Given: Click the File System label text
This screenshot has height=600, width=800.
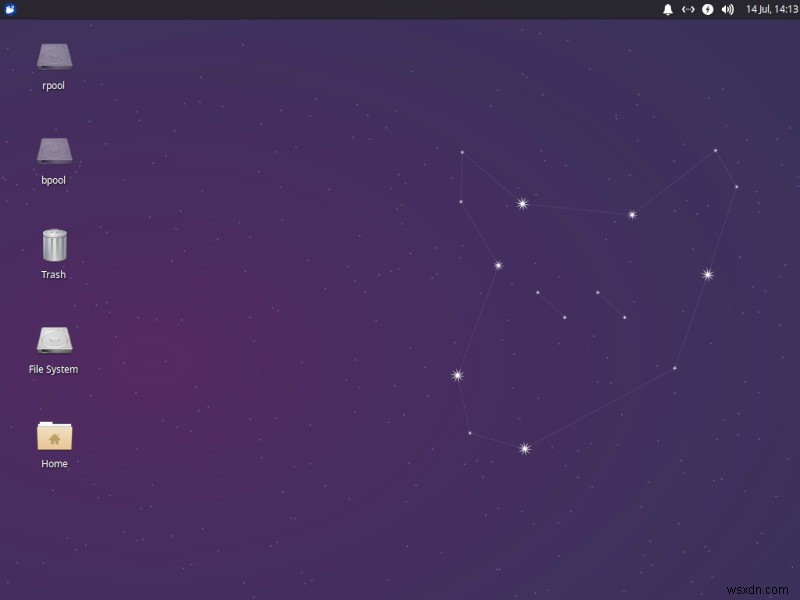Looking at the screenshot, I should 53,369.
